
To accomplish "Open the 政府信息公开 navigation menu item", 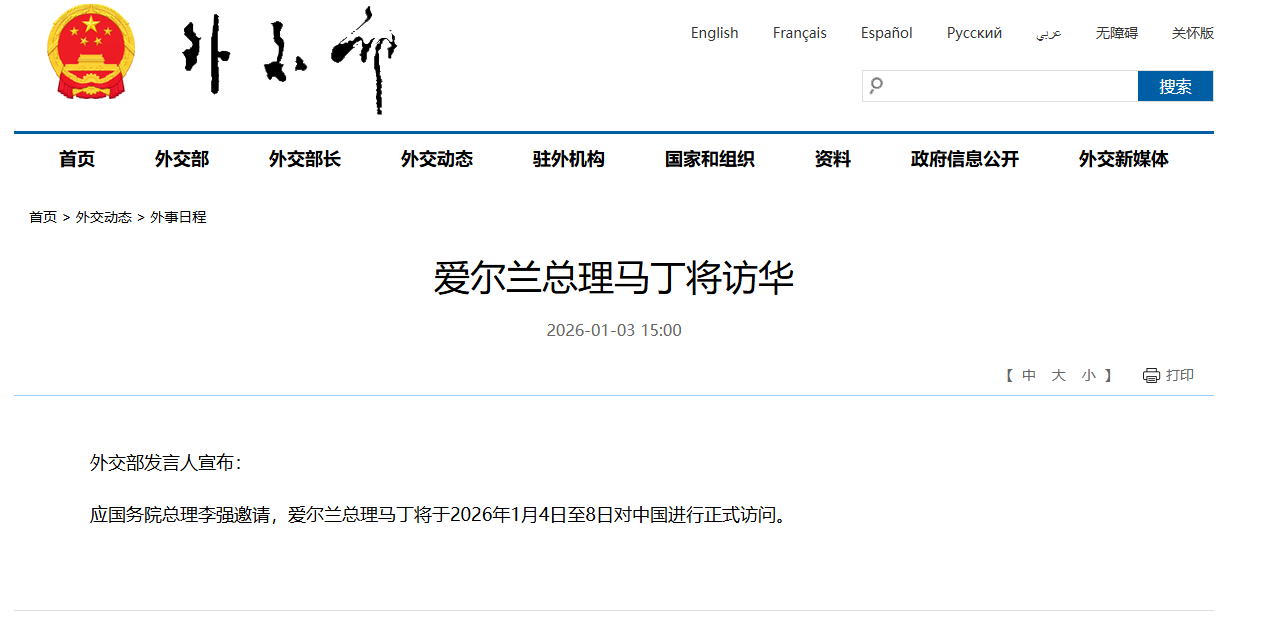I will (964, 158).
